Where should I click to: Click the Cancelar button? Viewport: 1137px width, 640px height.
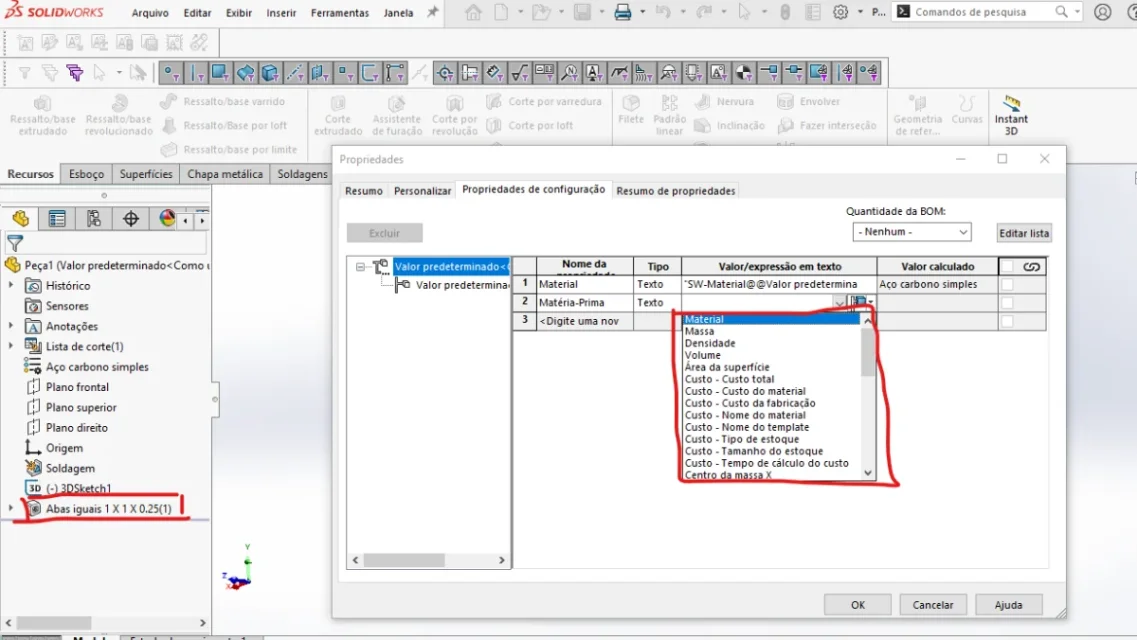pos(933,604)
